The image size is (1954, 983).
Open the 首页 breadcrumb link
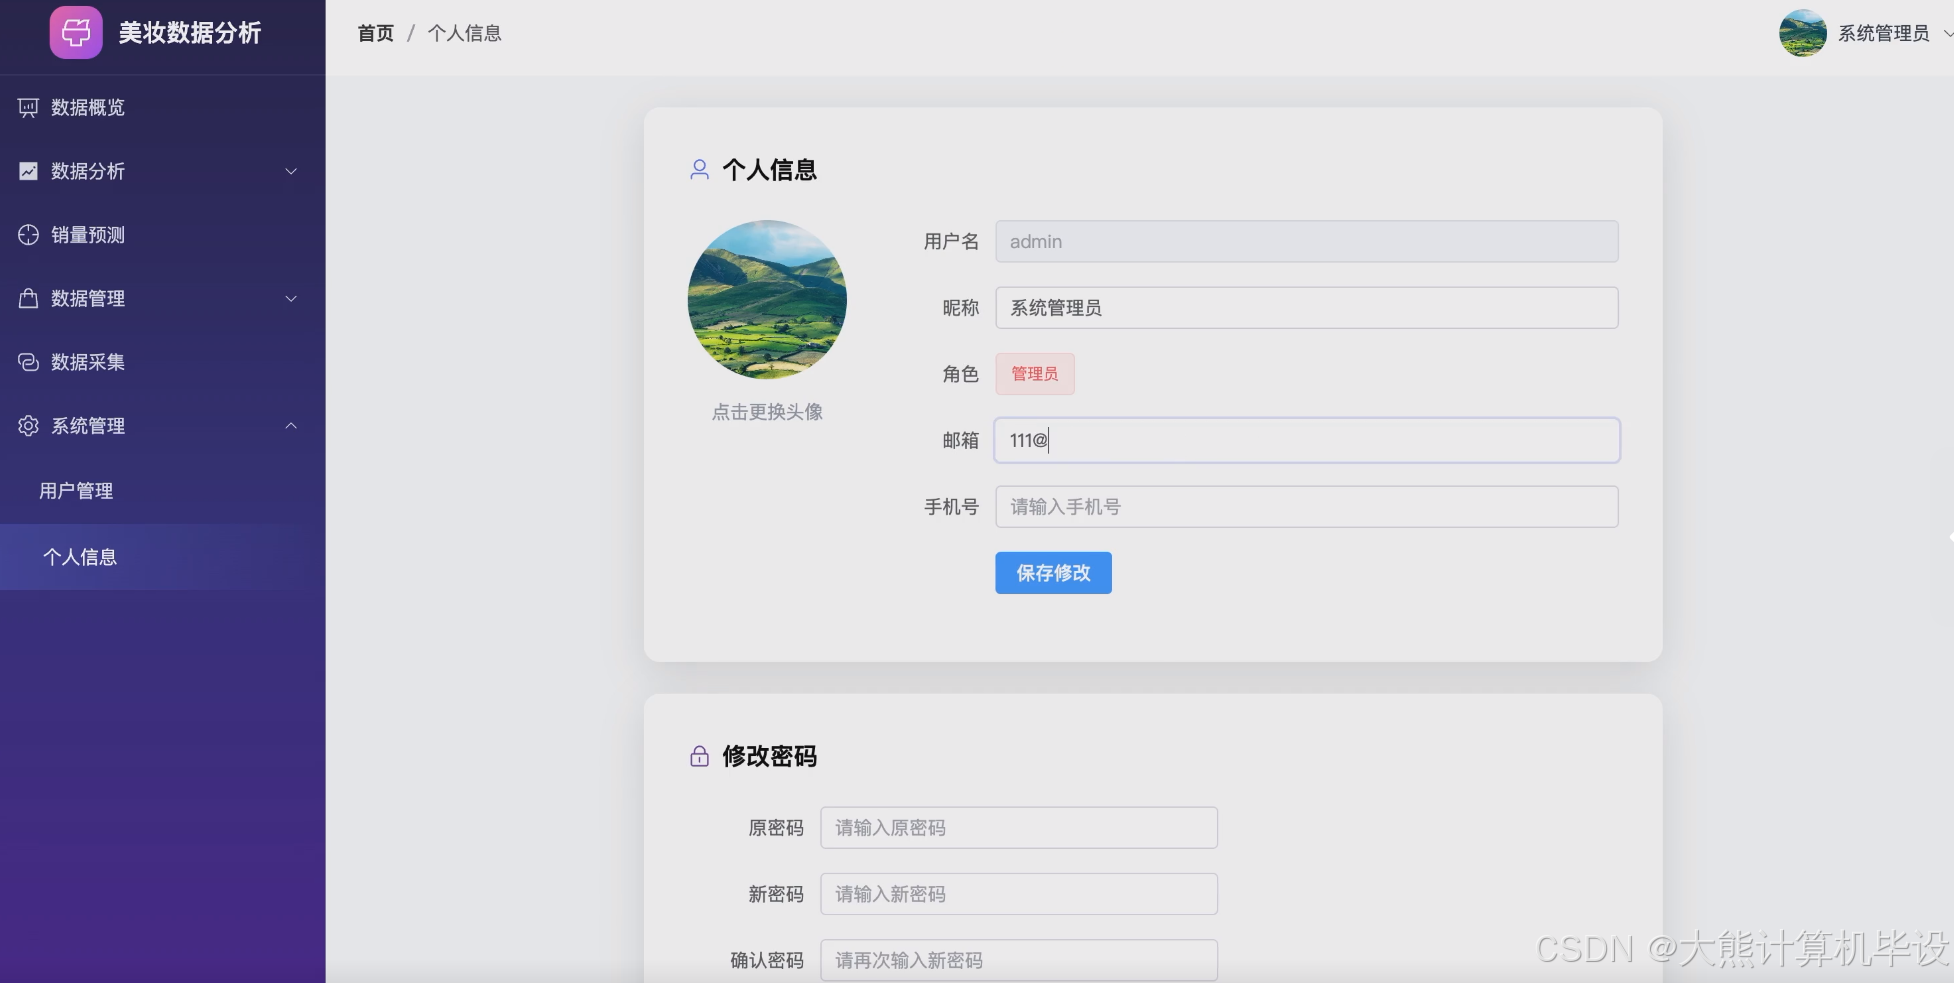(x=375, y=33)
